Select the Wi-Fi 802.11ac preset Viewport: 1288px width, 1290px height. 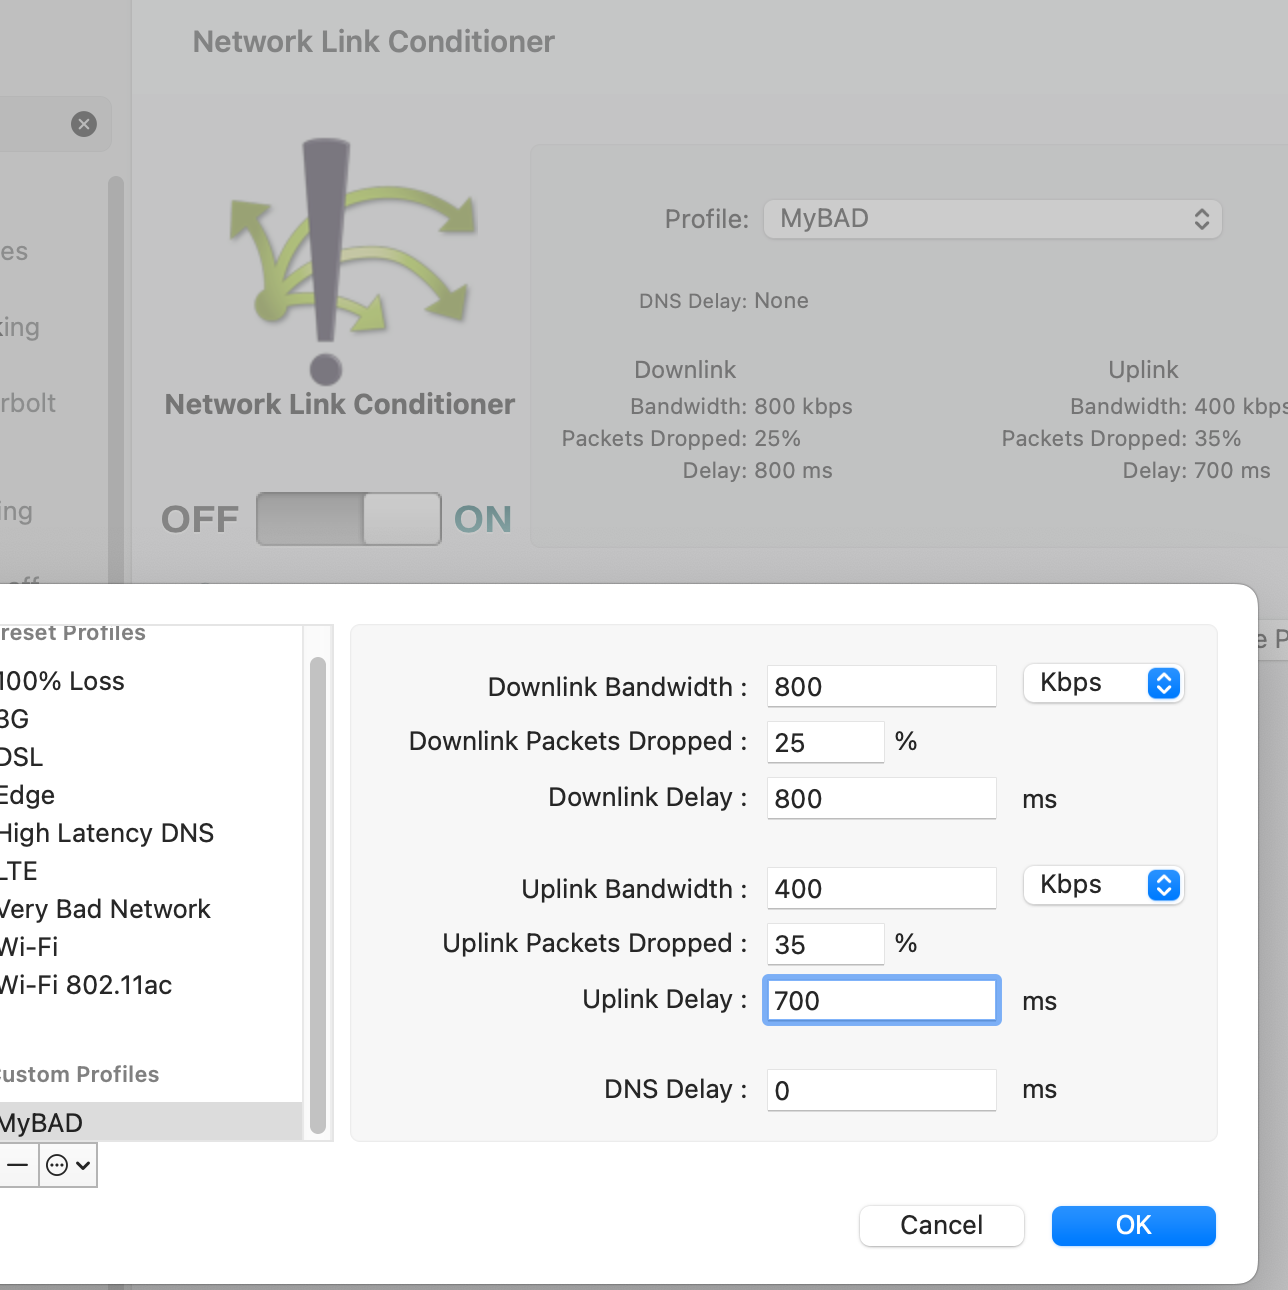[x=86, y=985]
